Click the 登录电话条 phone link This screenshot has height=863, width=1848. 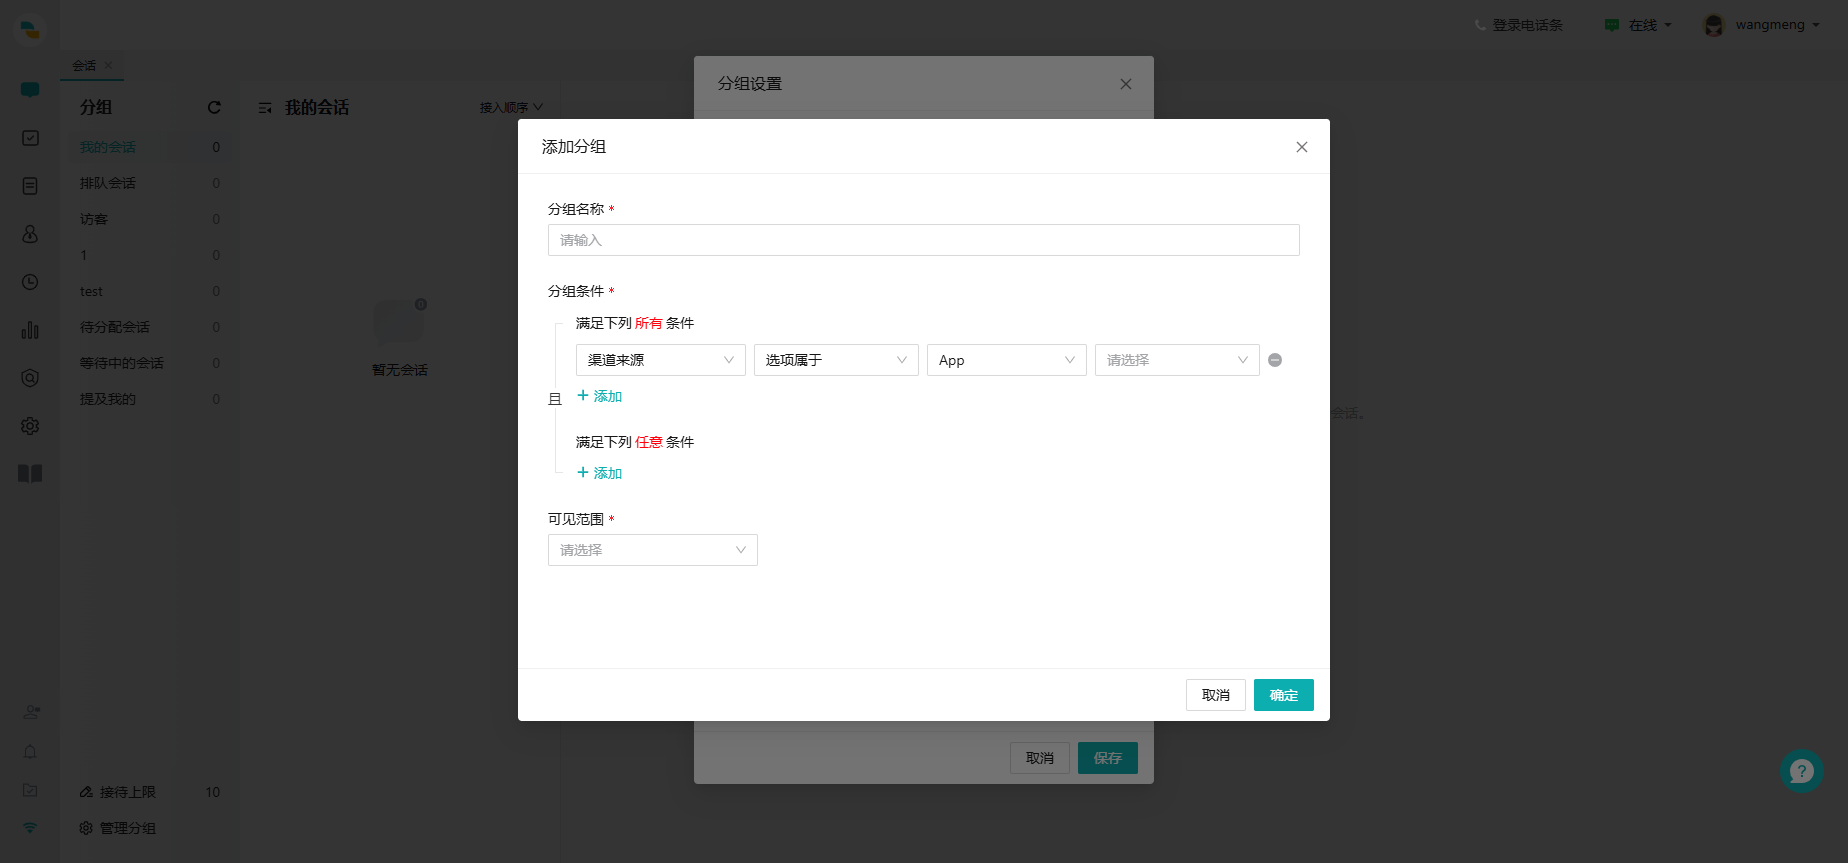1518,25
